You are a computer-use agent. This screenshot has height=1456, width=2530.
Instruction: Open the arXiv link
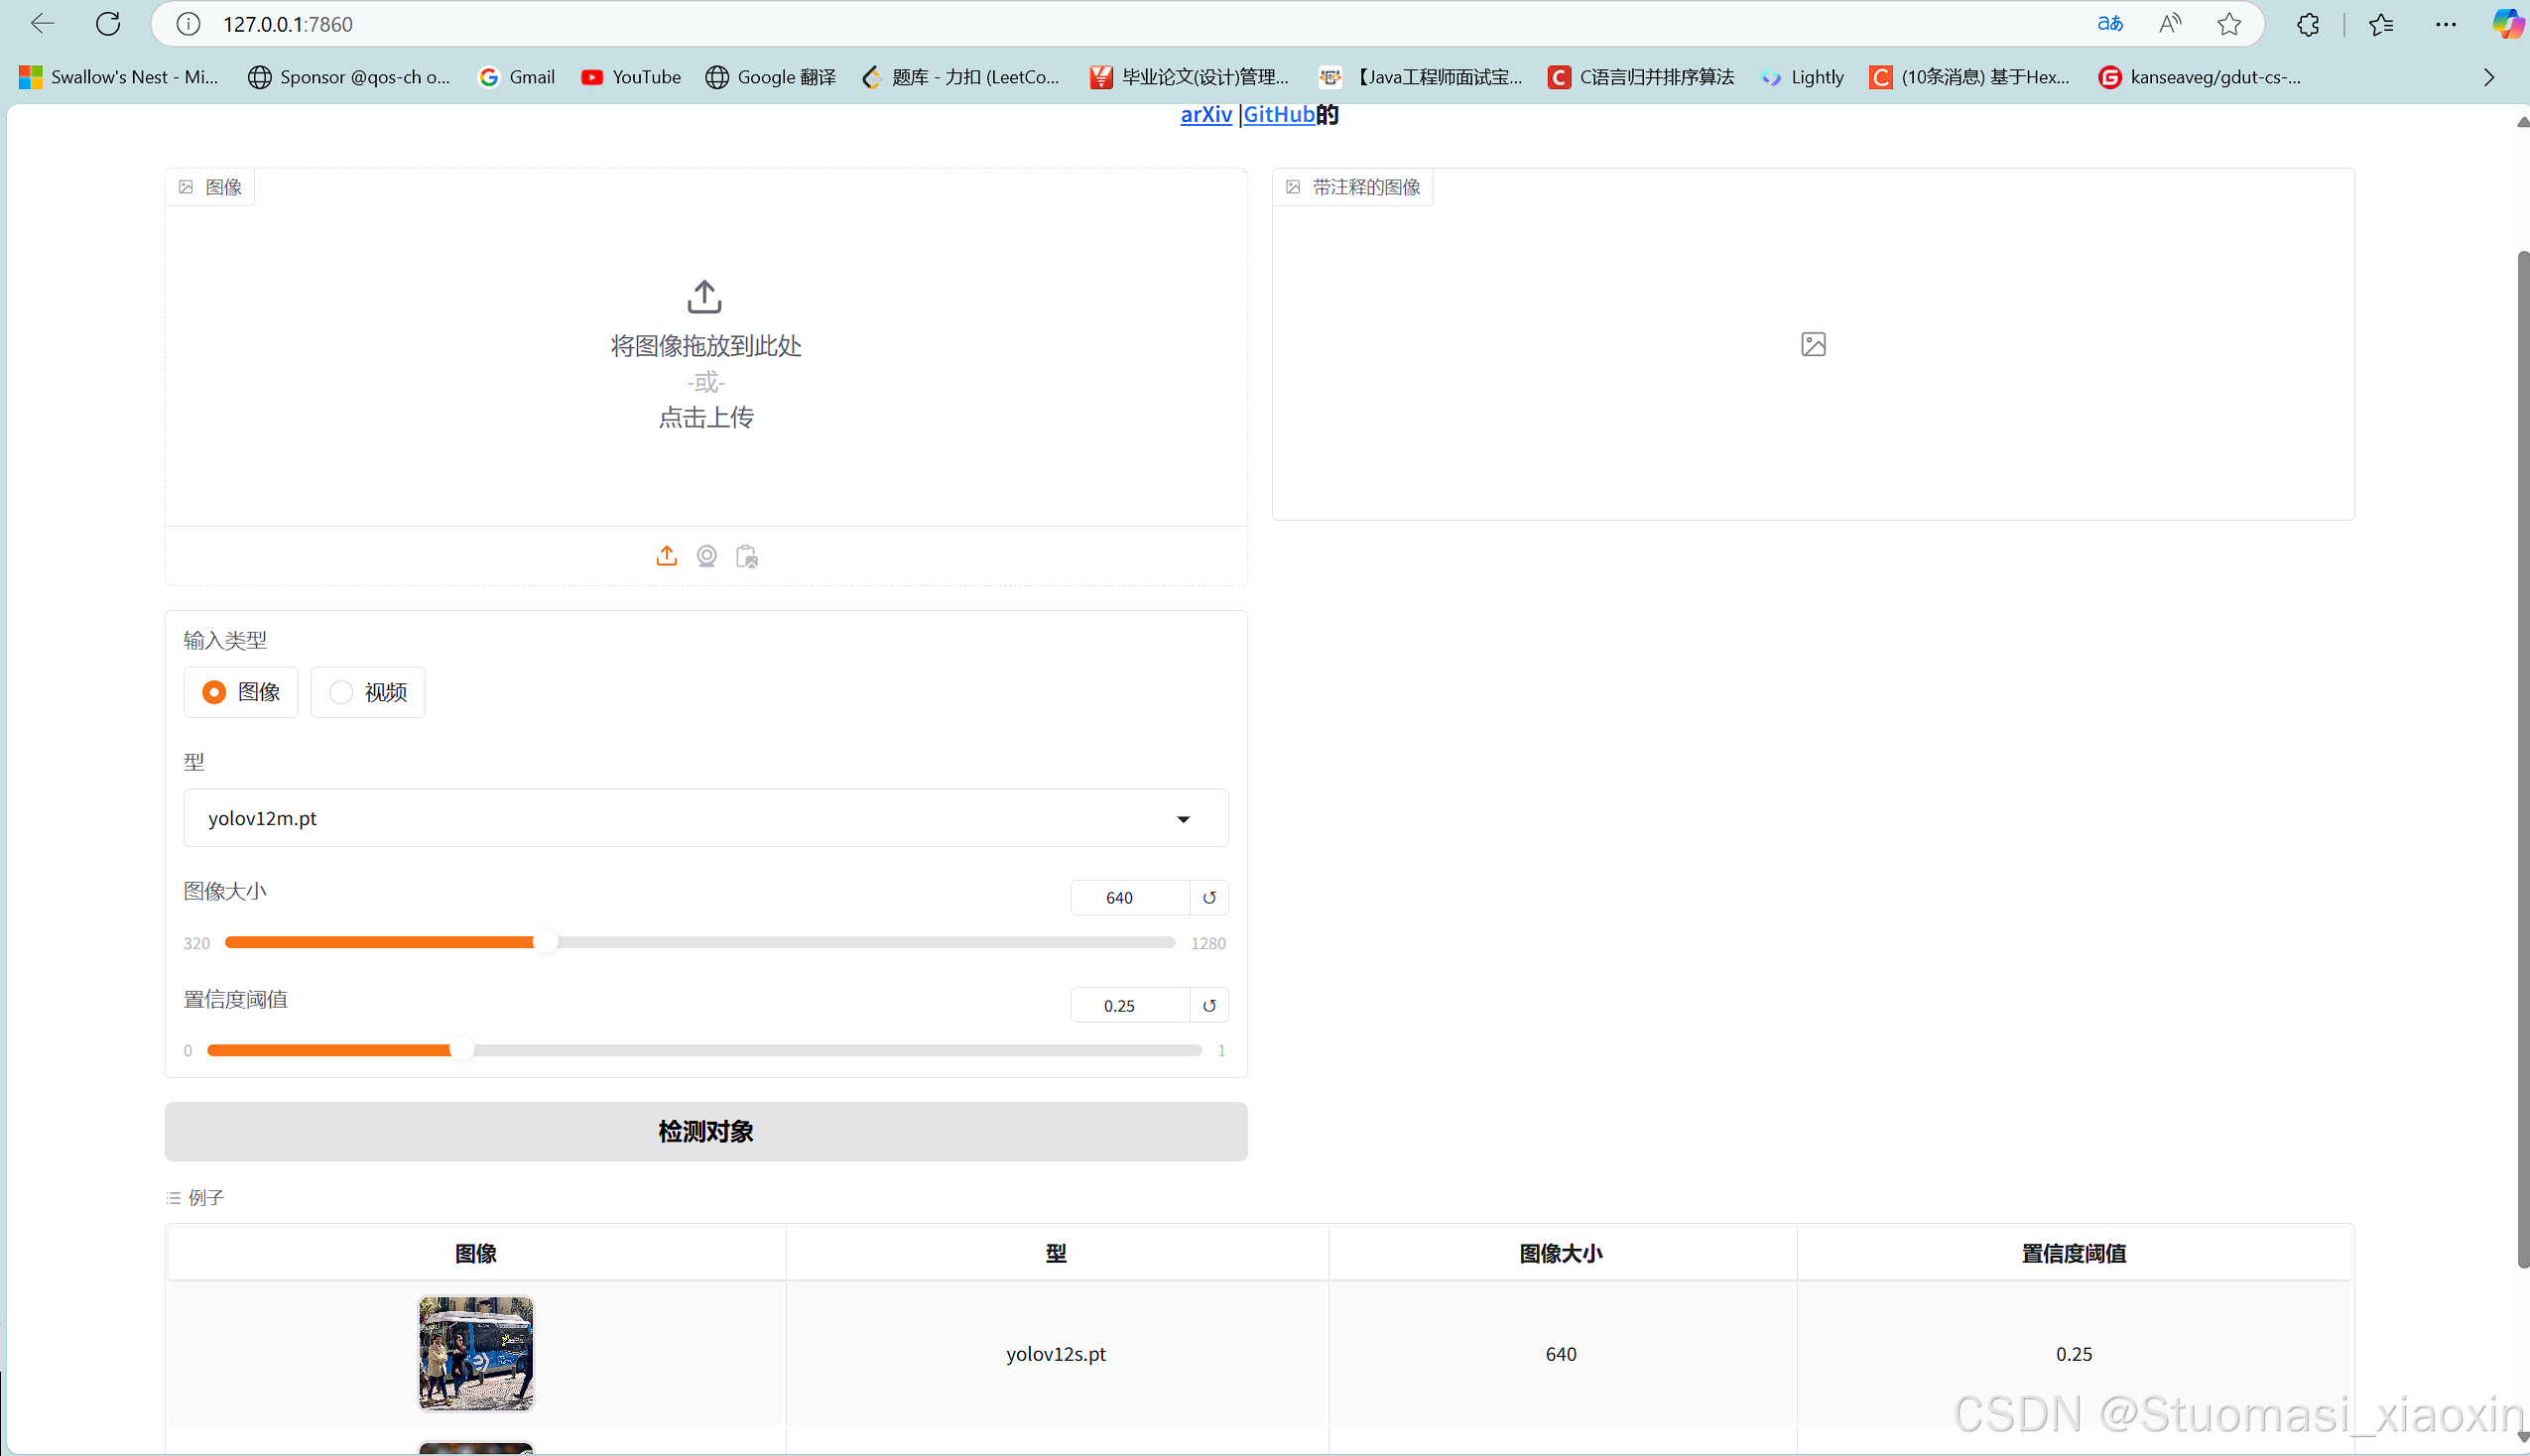(1205, 114)
